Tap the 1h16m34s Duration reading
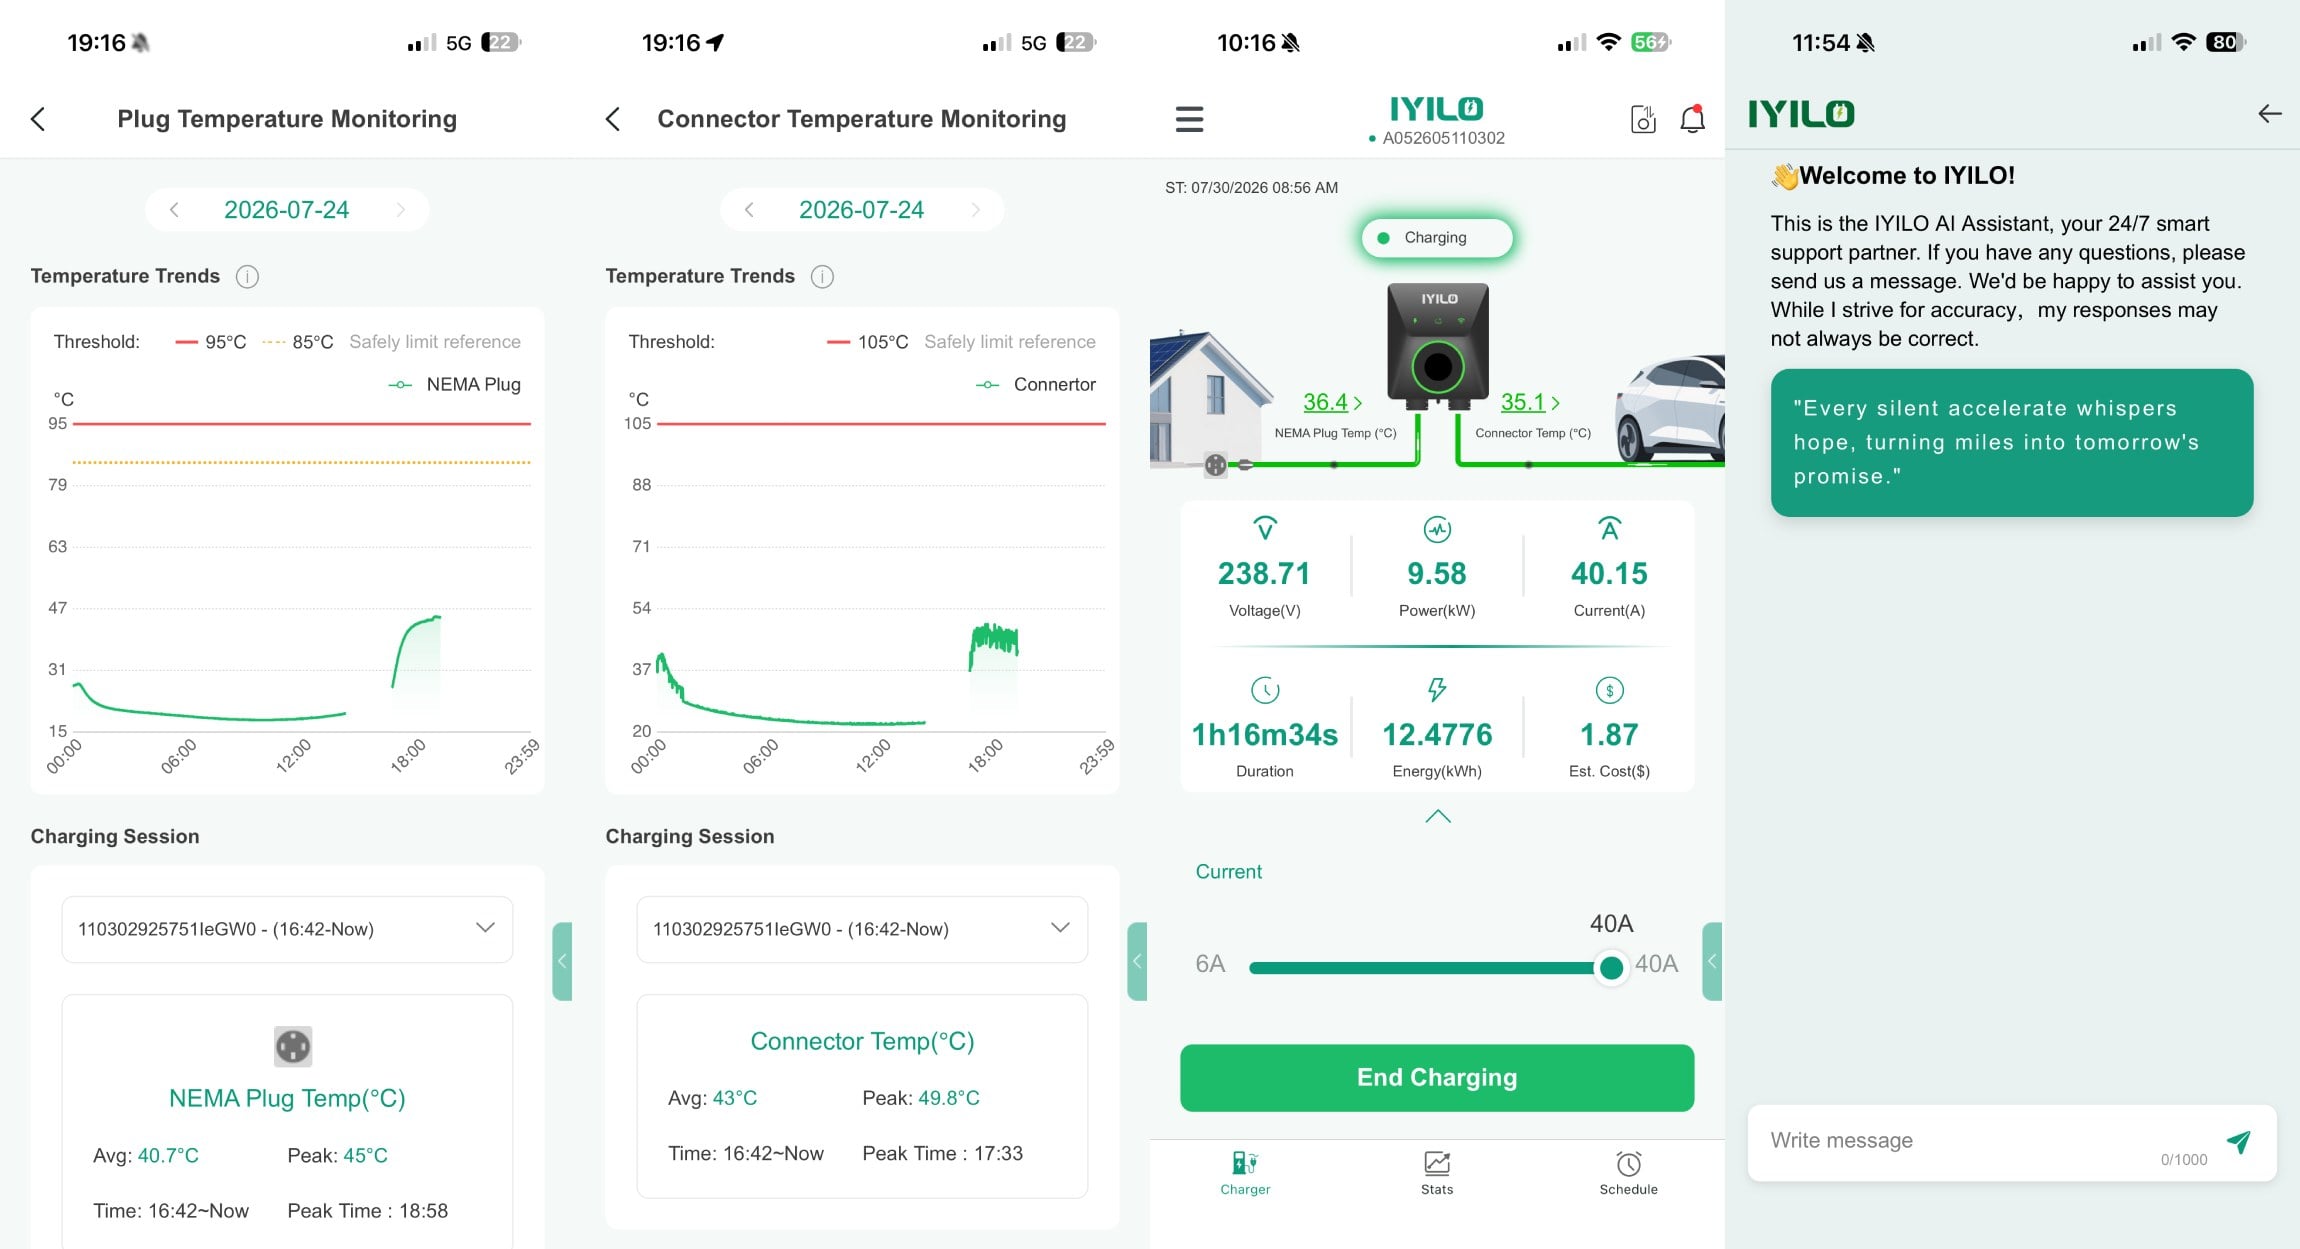2300x1249 pixels. 1265,735
